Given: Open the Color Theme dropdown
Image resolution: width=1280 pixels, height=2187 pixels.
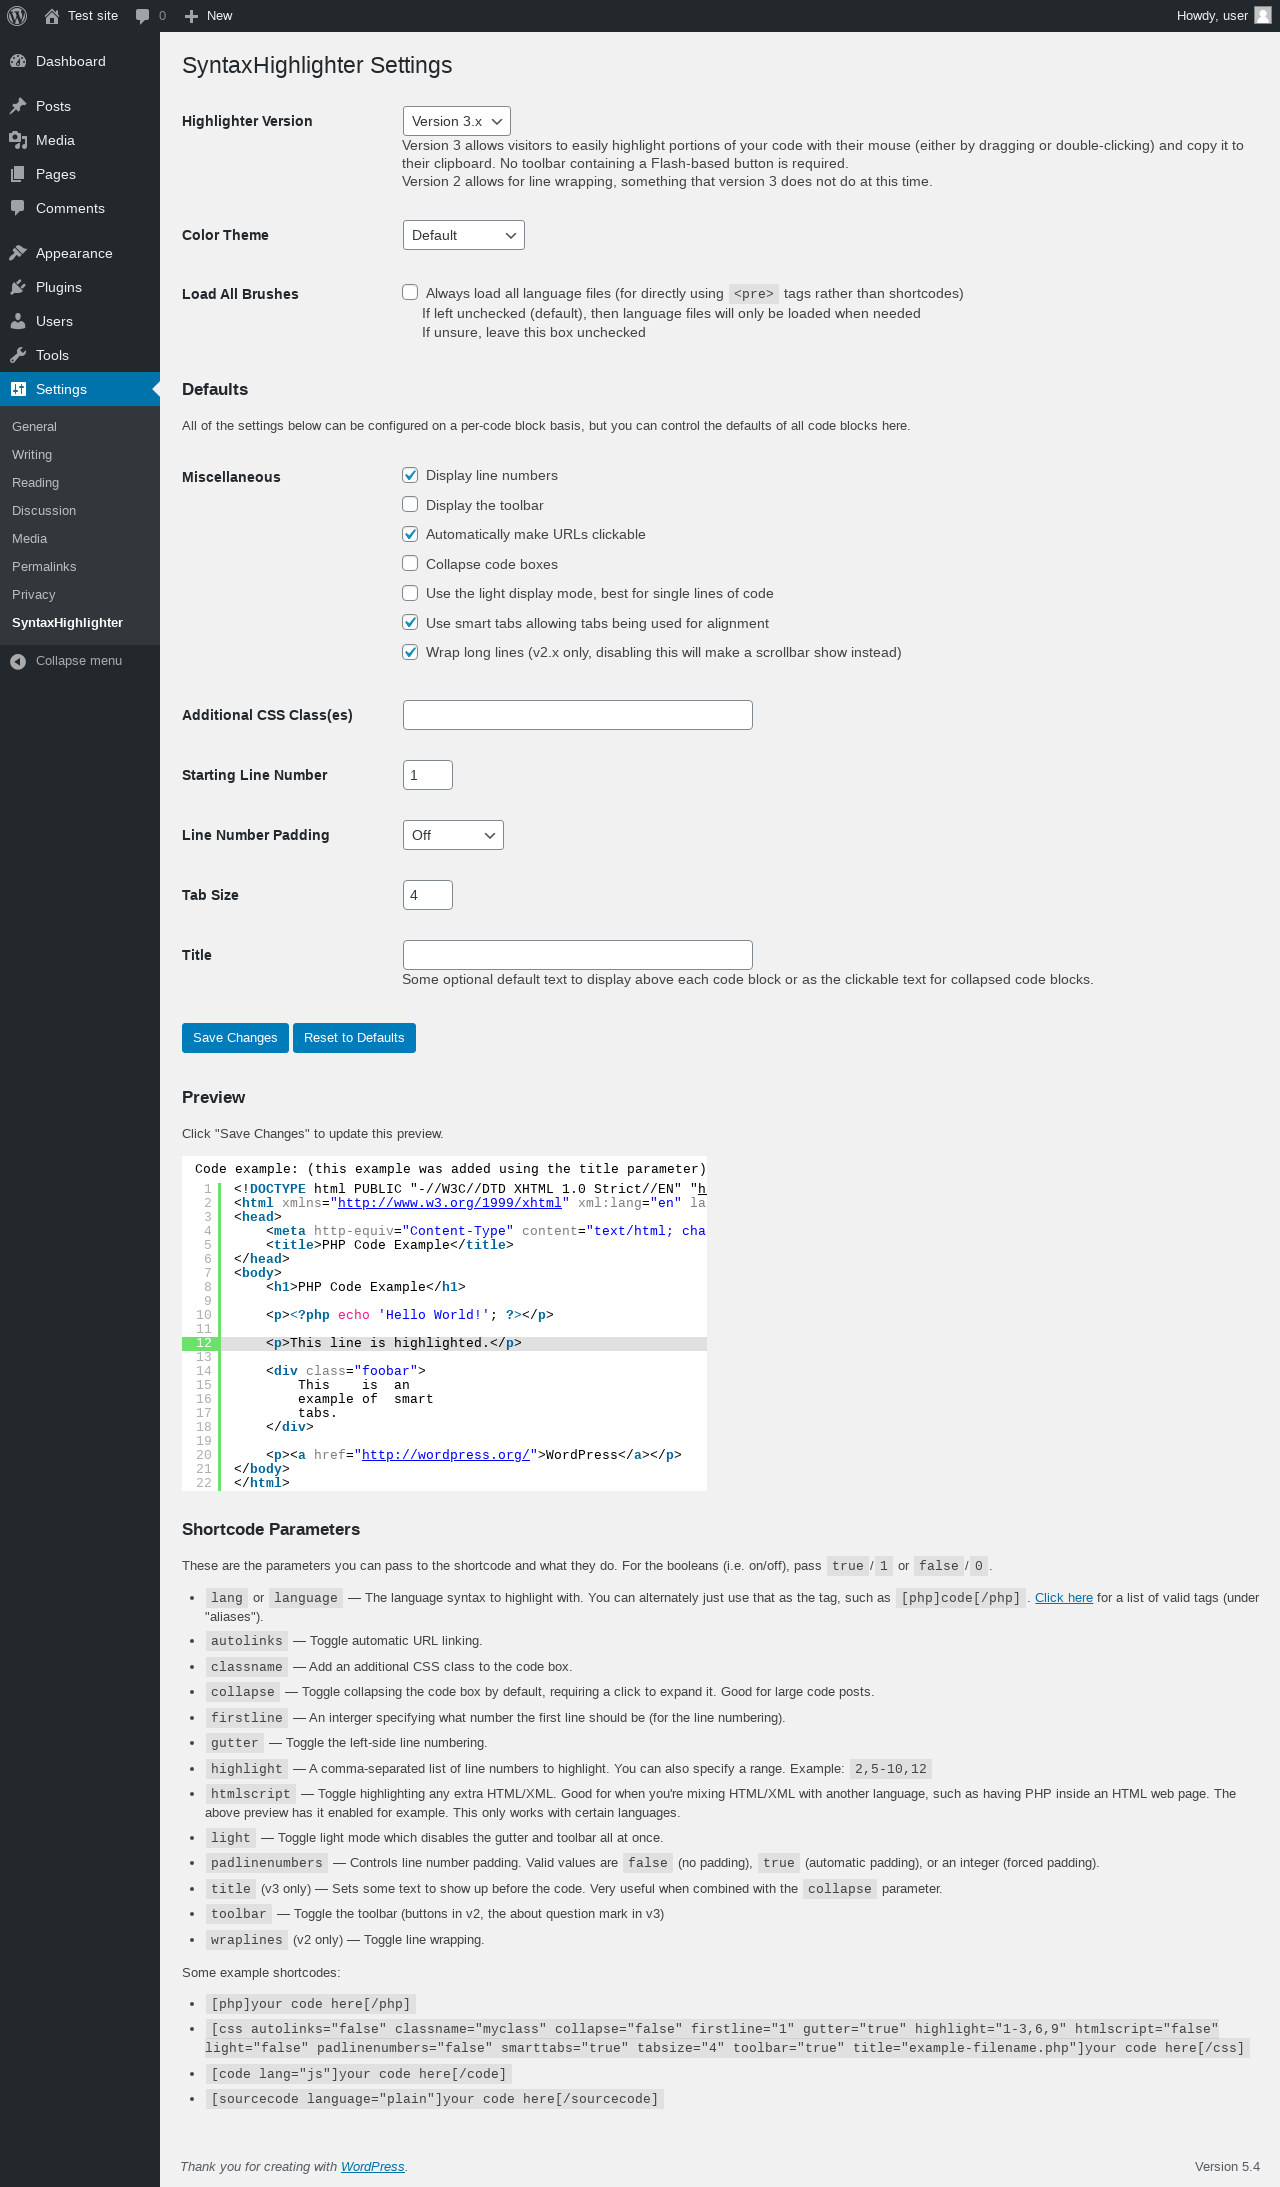Looking at the screenshot, I should [x=463, y=235].
